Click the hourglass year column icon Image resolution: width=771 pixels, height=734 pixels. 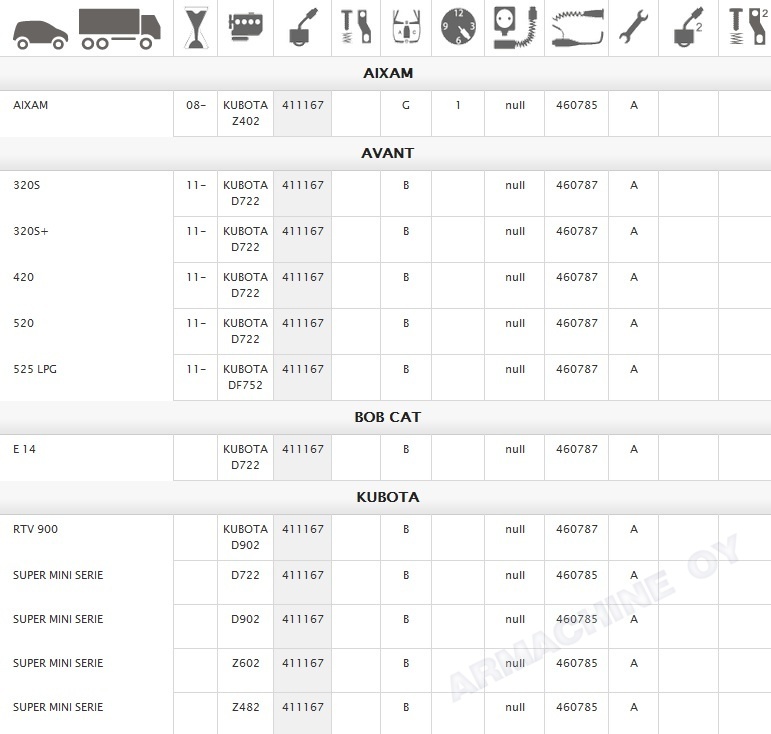point(196,28)
